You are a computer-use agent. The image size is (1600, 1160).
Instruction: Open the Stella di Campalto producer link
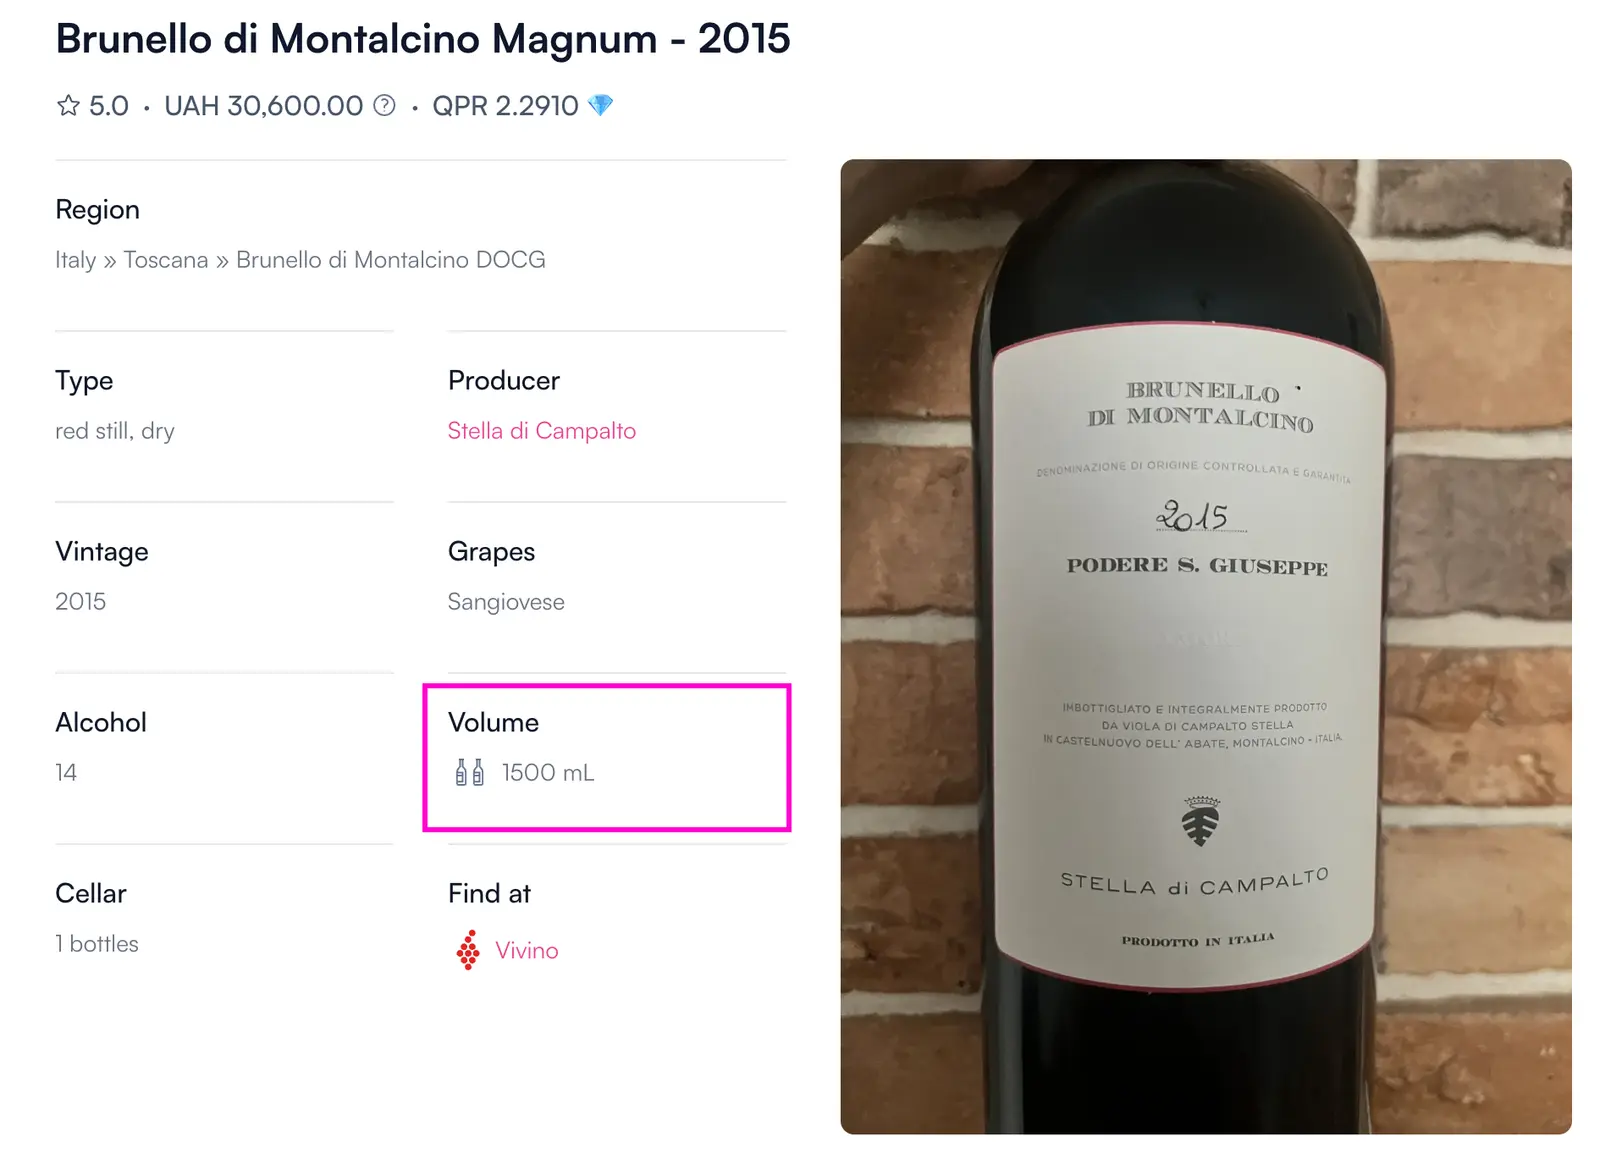coord(541,431)
